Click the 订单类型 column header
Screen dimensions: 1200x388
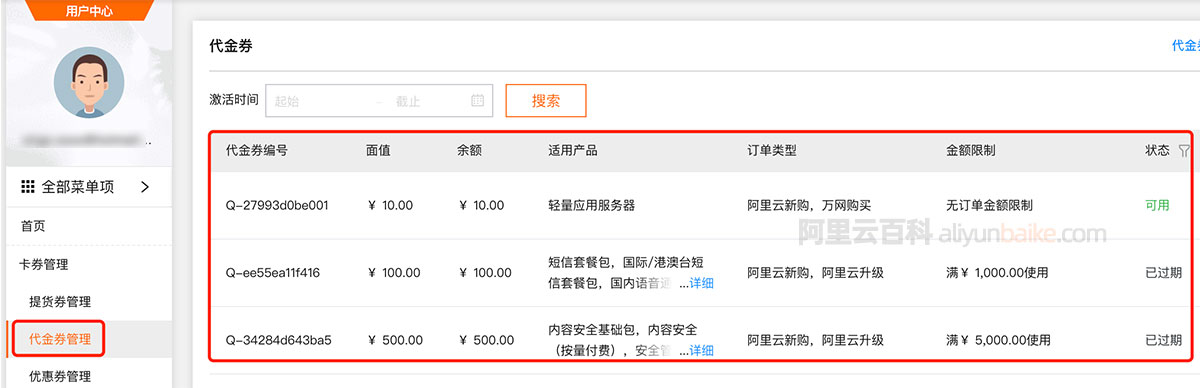click(772, 151)
